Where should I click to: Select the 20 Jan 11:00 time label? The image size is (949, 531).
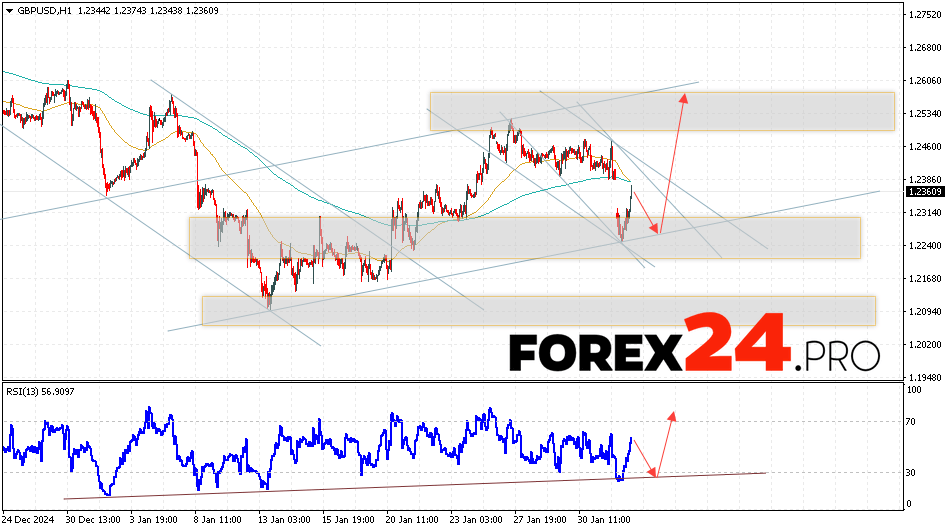[411, 520]
